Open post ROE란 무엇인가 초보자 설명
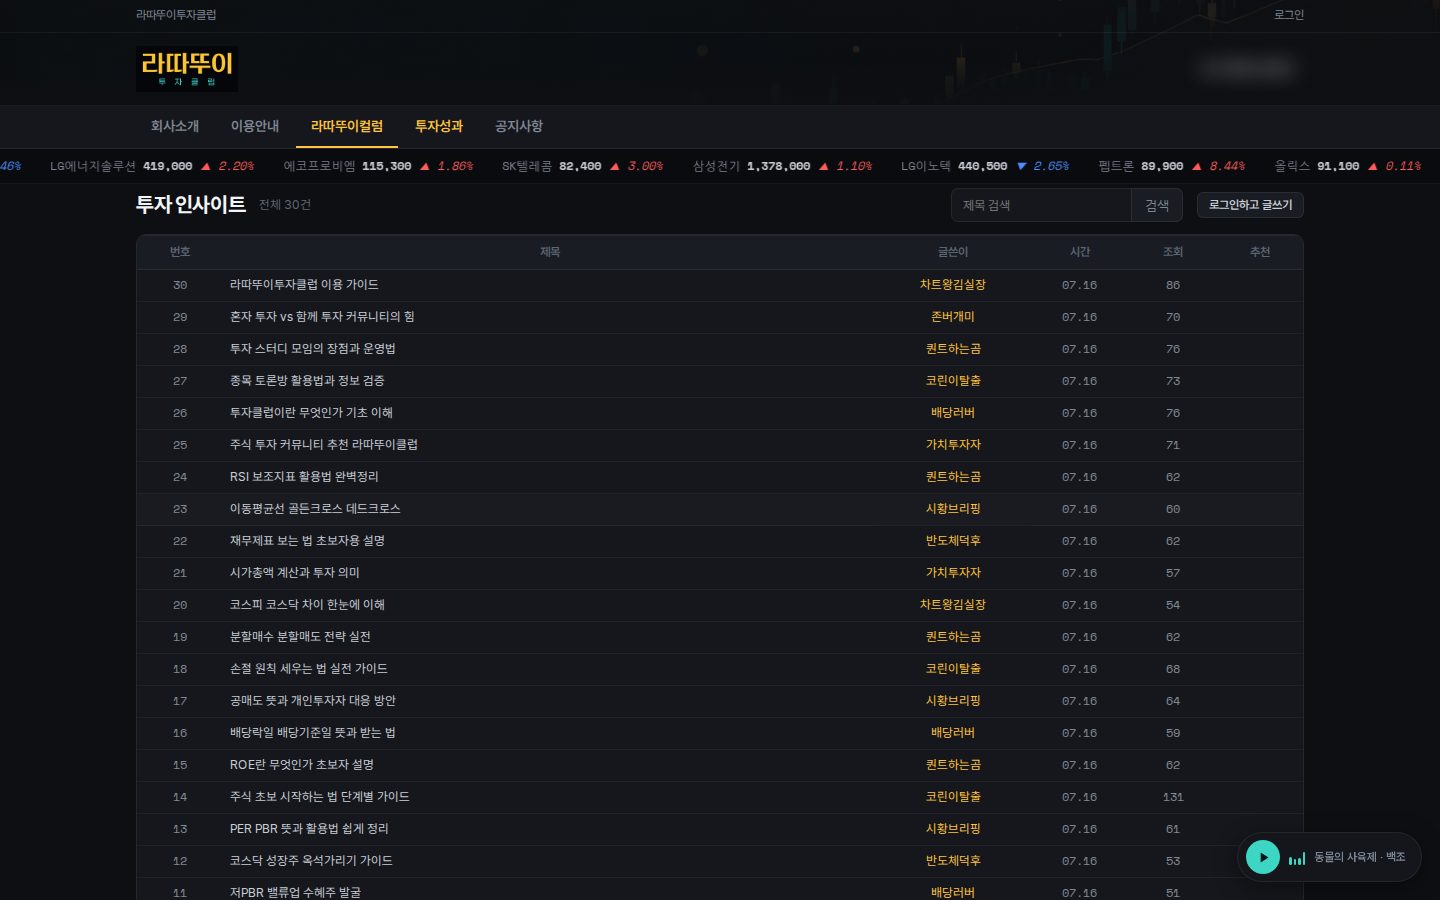The image size is (1440, 900). tap(302, 765)
